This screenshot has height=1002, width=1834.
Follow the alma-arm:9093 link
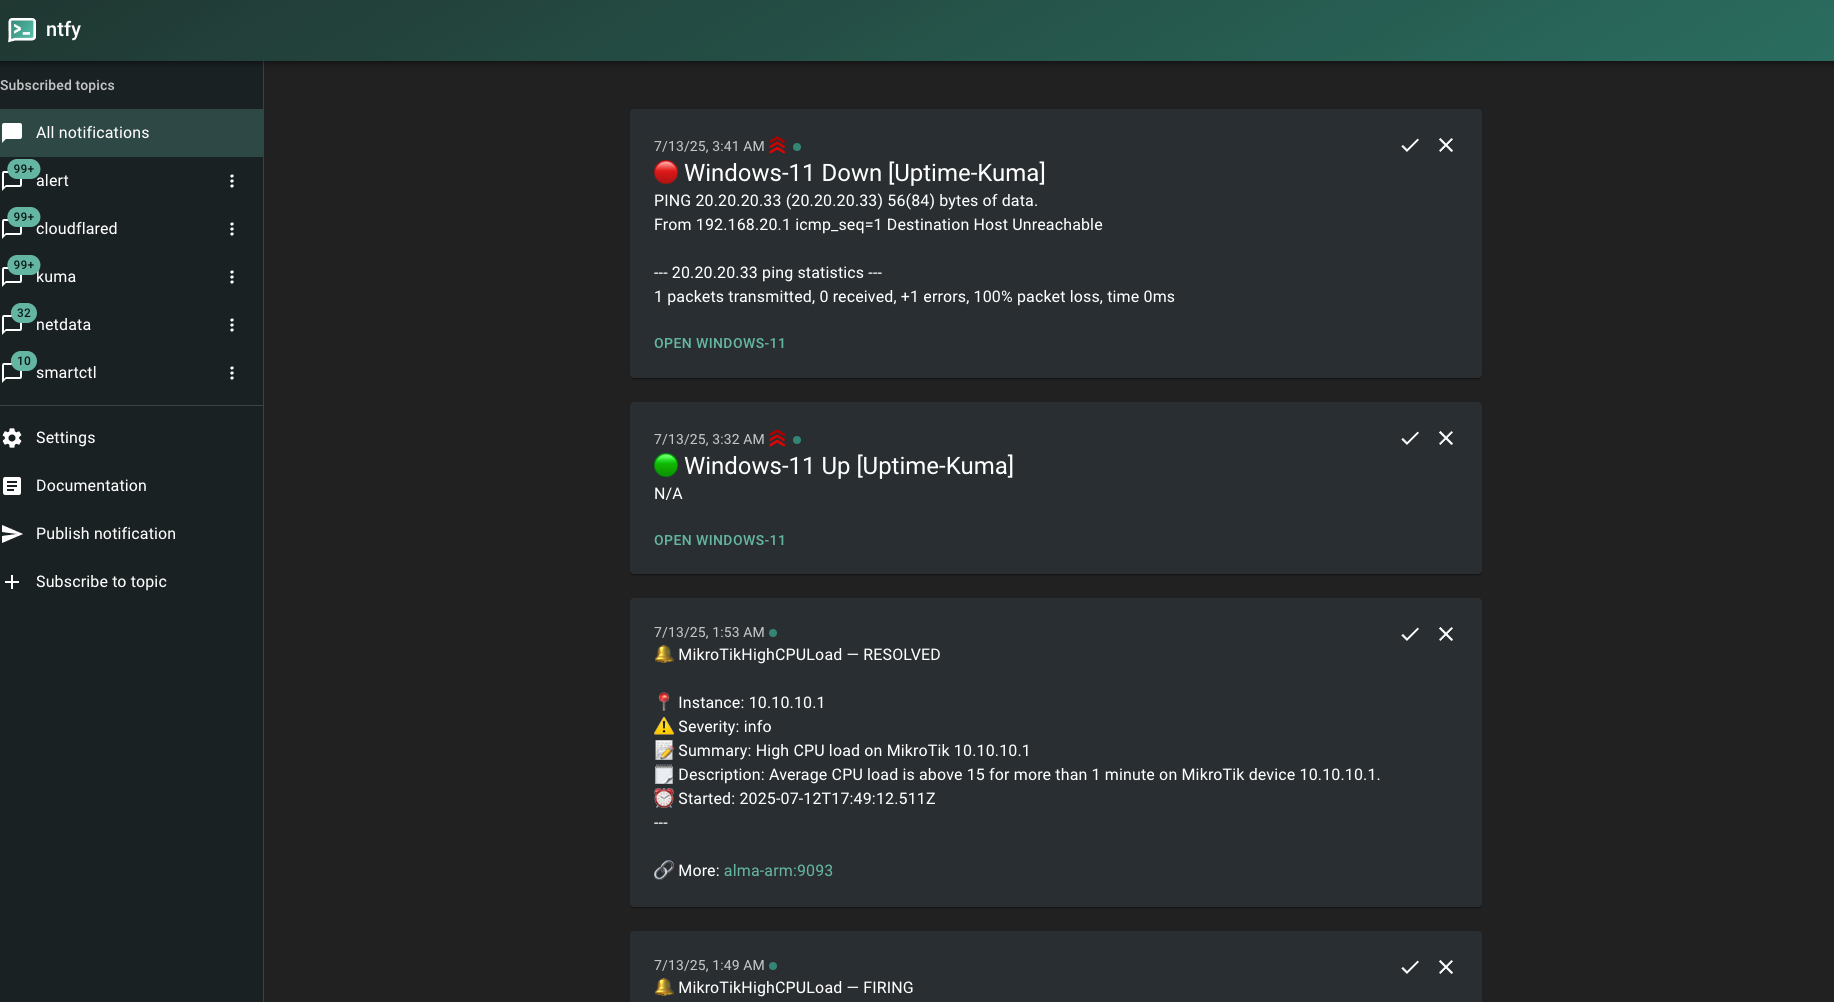click(x=778, y=871)
